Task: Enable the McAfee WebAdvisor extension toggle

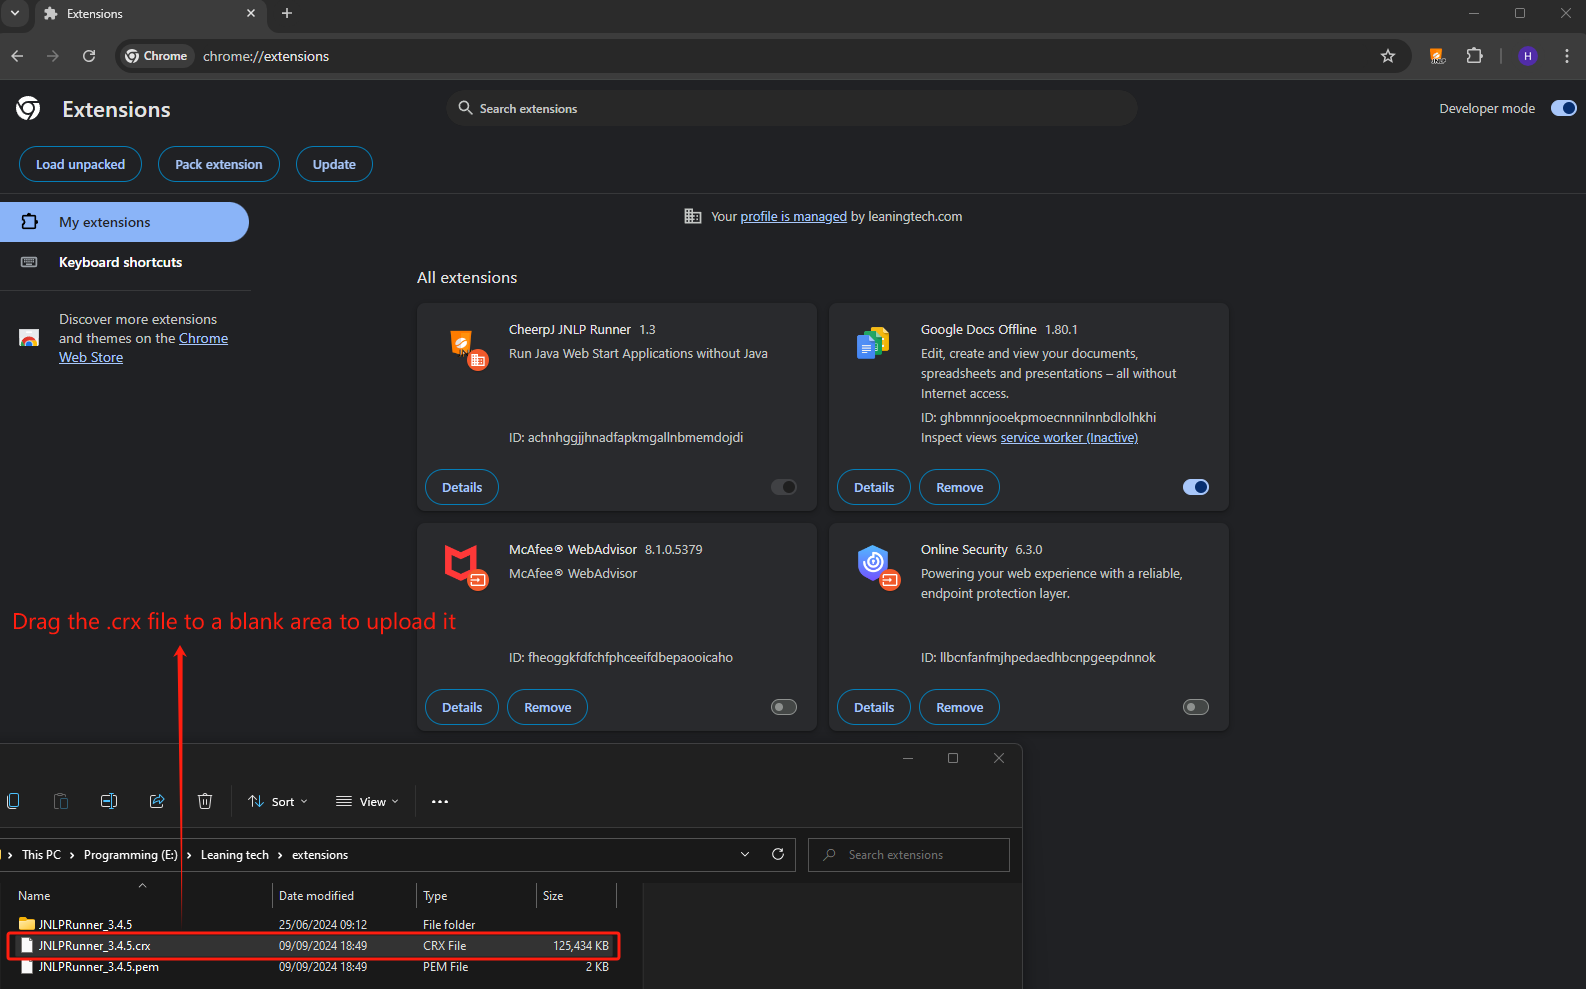Action: [x=784, y=707]
